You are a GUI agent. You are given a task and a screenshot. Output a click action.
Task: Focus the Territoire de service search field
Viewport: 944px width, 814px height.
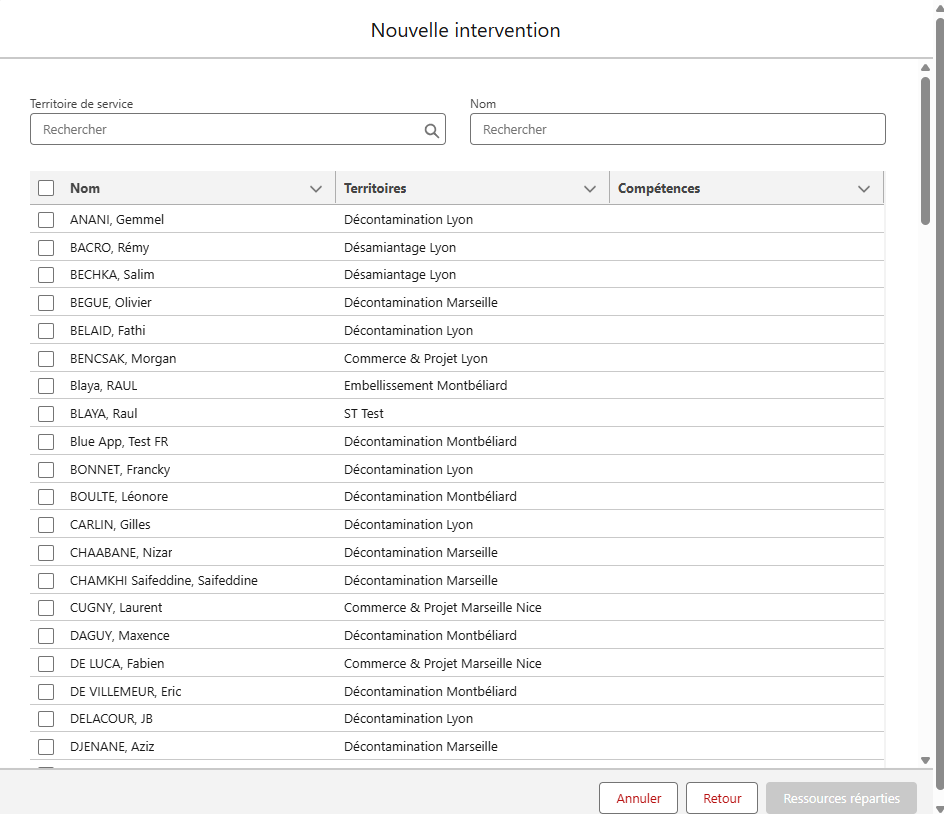[238, 129]
